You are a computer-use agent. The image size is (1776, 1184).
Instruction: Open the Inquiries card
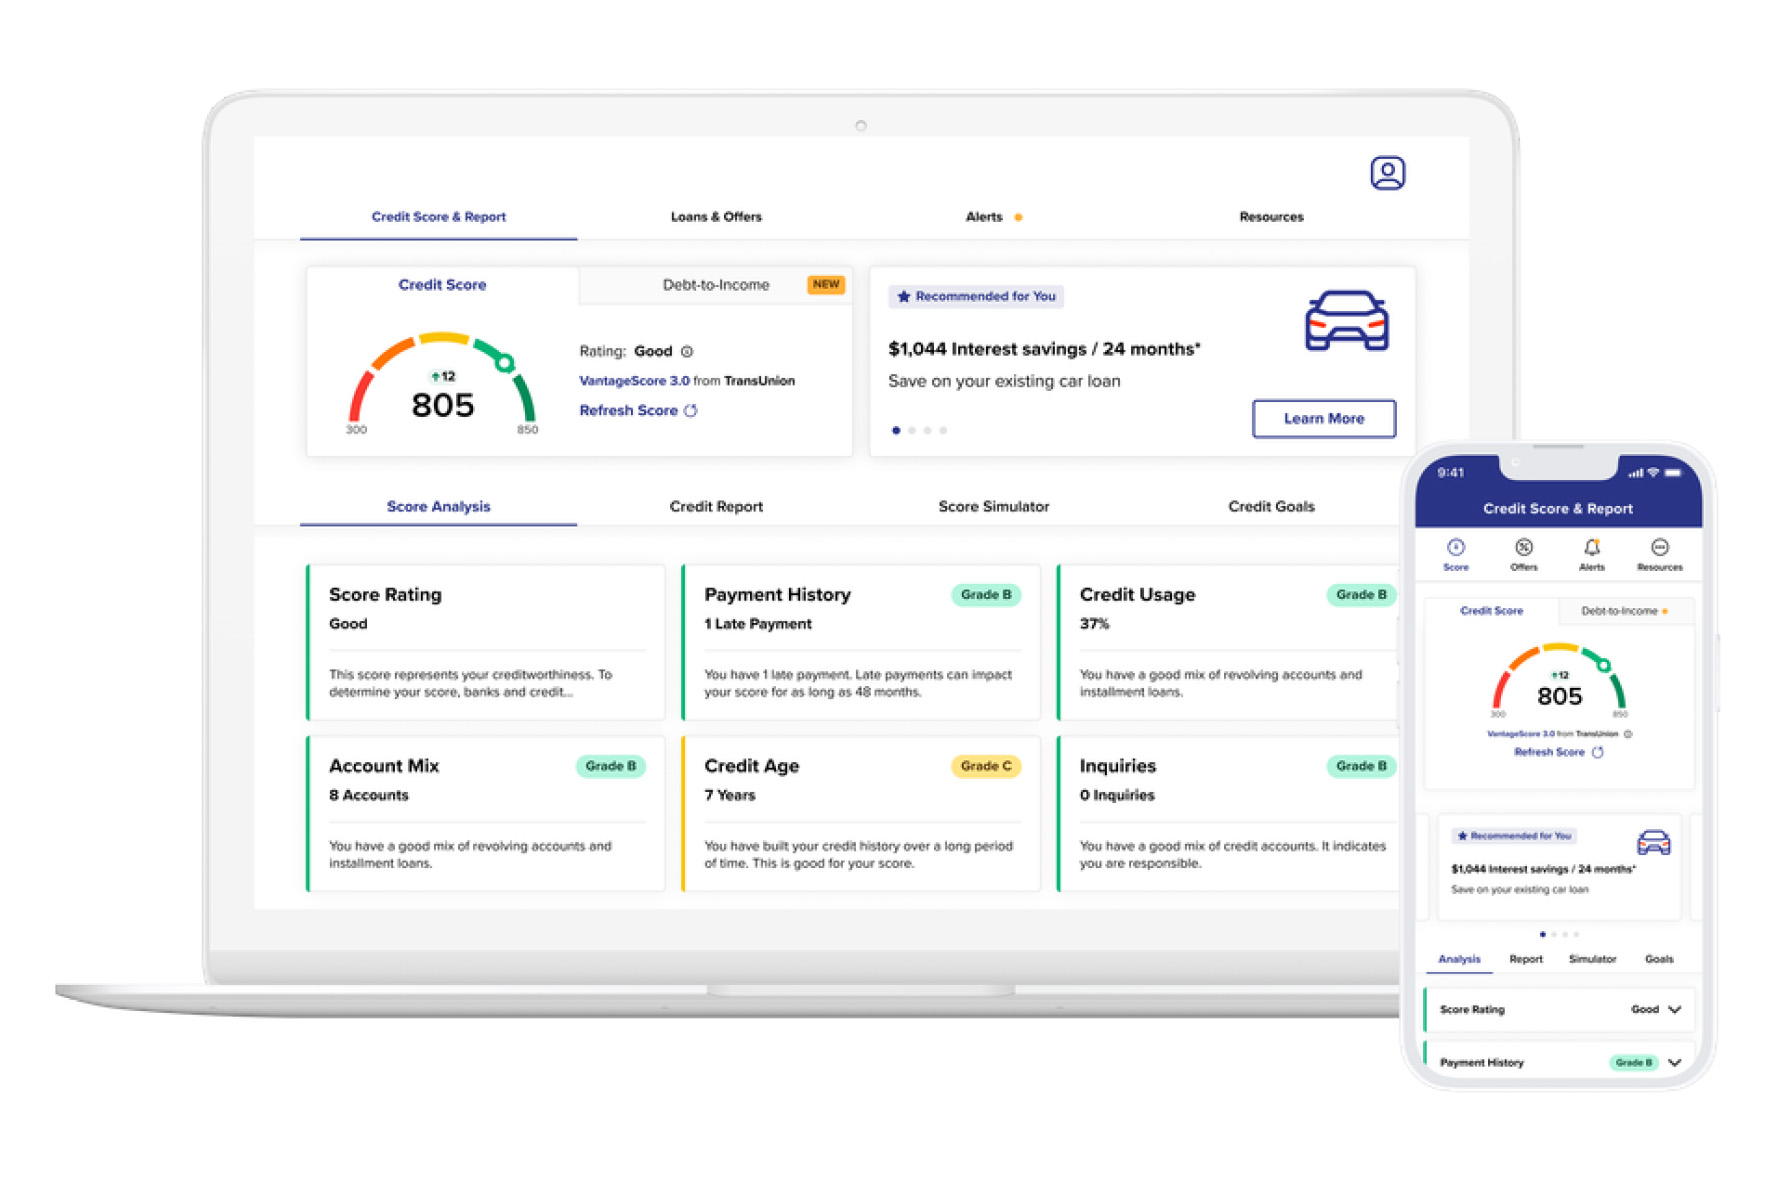[1228, 814]
